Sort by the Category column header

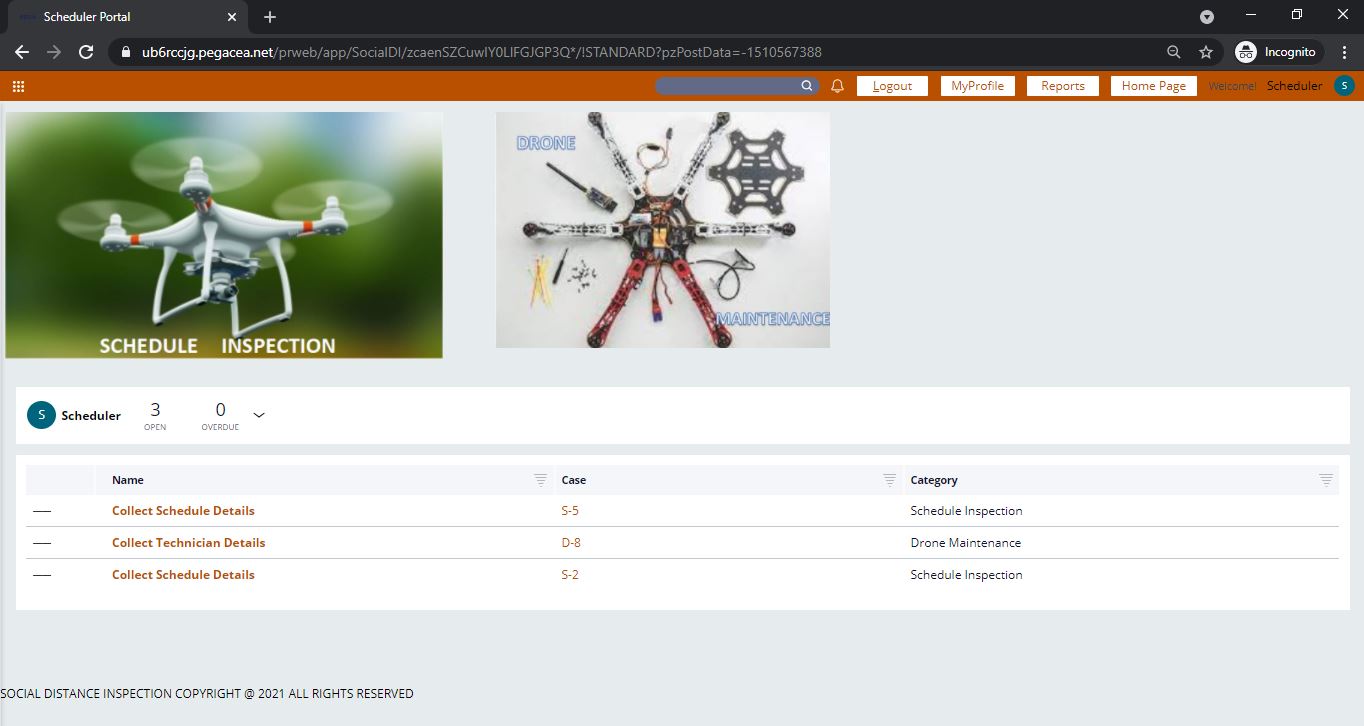pyautogui.click(x=934, y=480)
